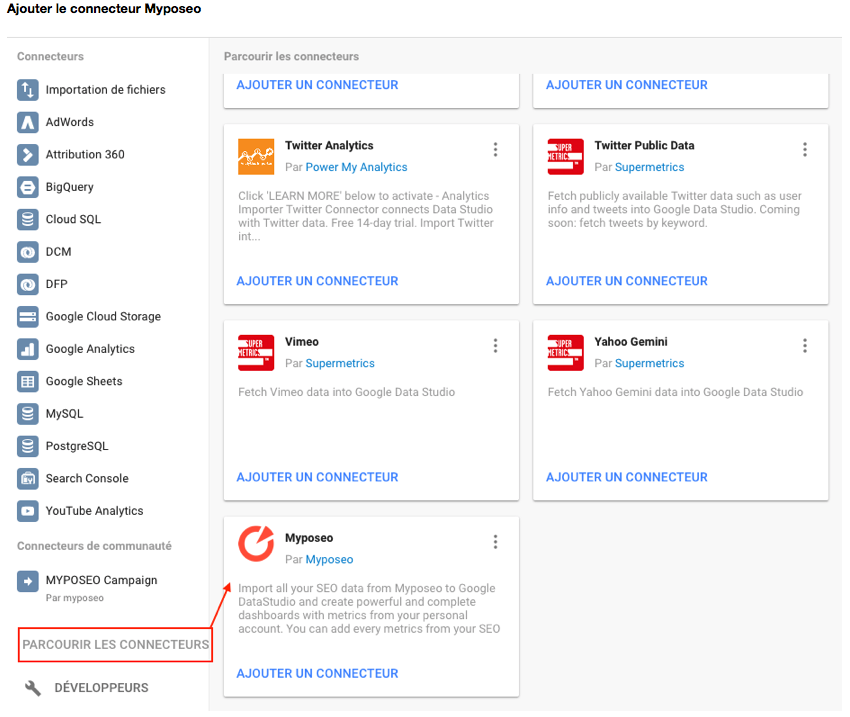The height and width of the screenshot is (717, 850).
Task: Pick the Google Cloud Storage icon
Action: [x=28, y=317]
